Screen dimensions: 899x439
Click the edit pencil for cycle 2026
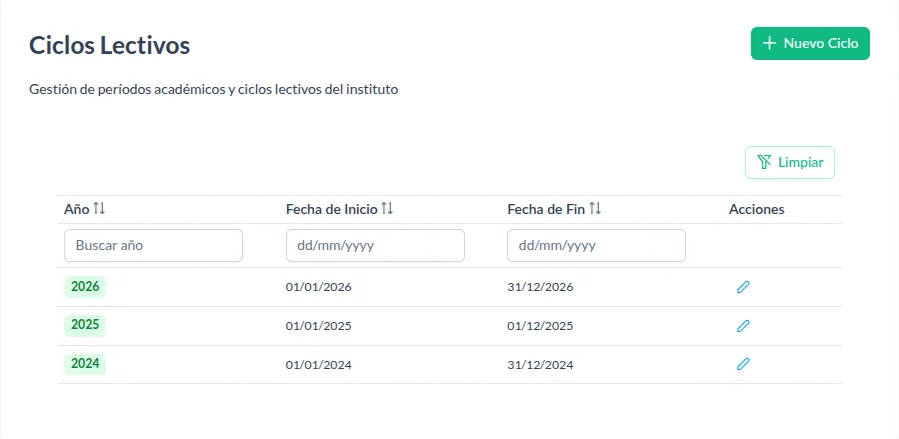click(x=743, y=287)
